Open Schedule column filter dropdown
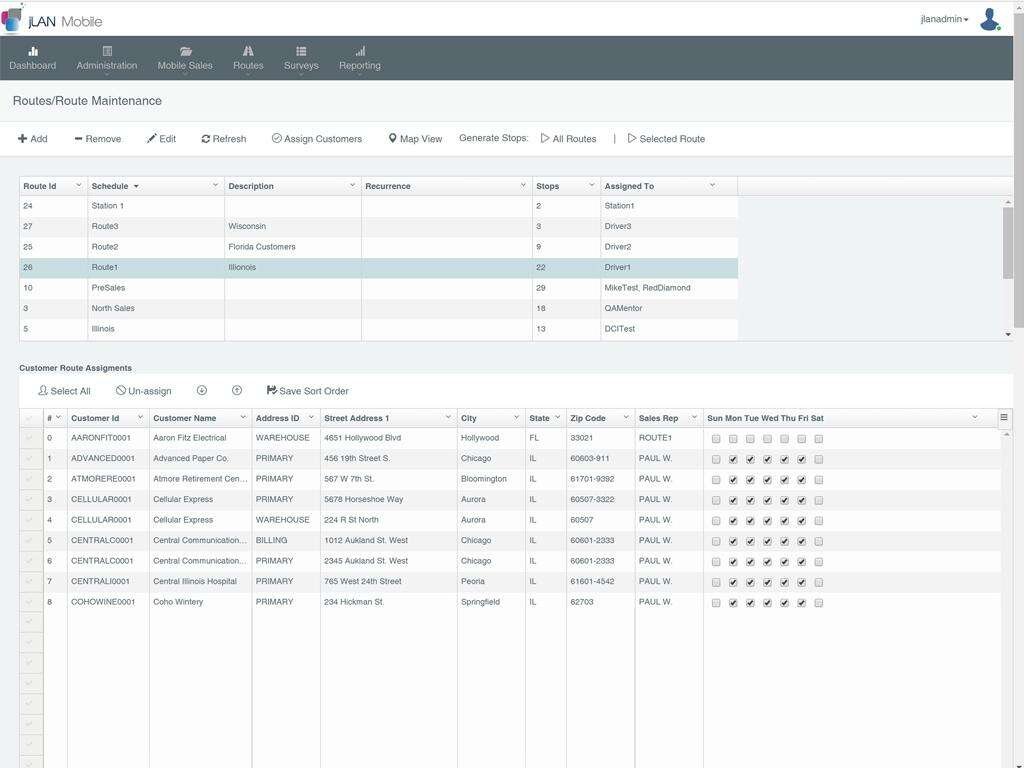 (215, 185)
